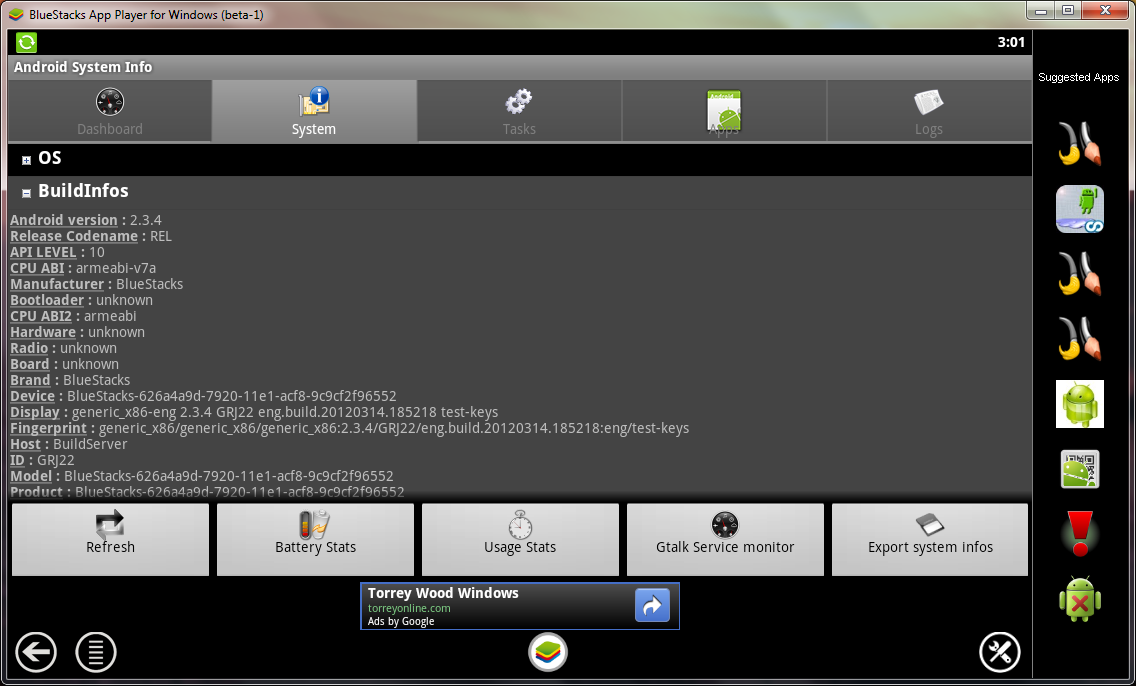Collapse the BuildInfos section
Screen dimensions: 1136x686
coord(27,193)
